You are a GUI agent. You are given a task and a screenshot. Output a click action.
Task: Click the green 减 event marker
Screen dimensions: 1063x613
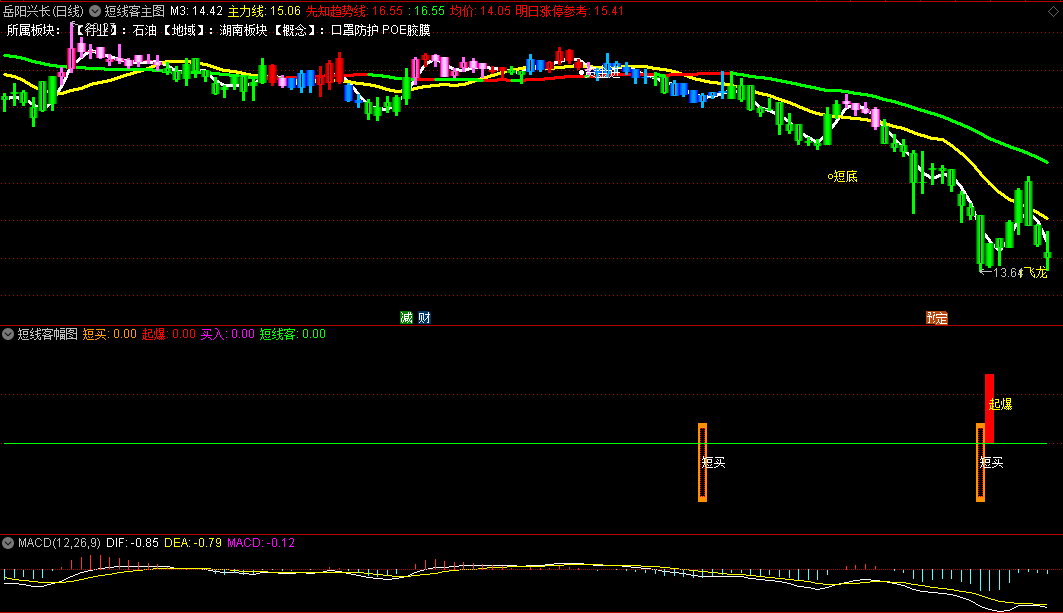(406, 317)
